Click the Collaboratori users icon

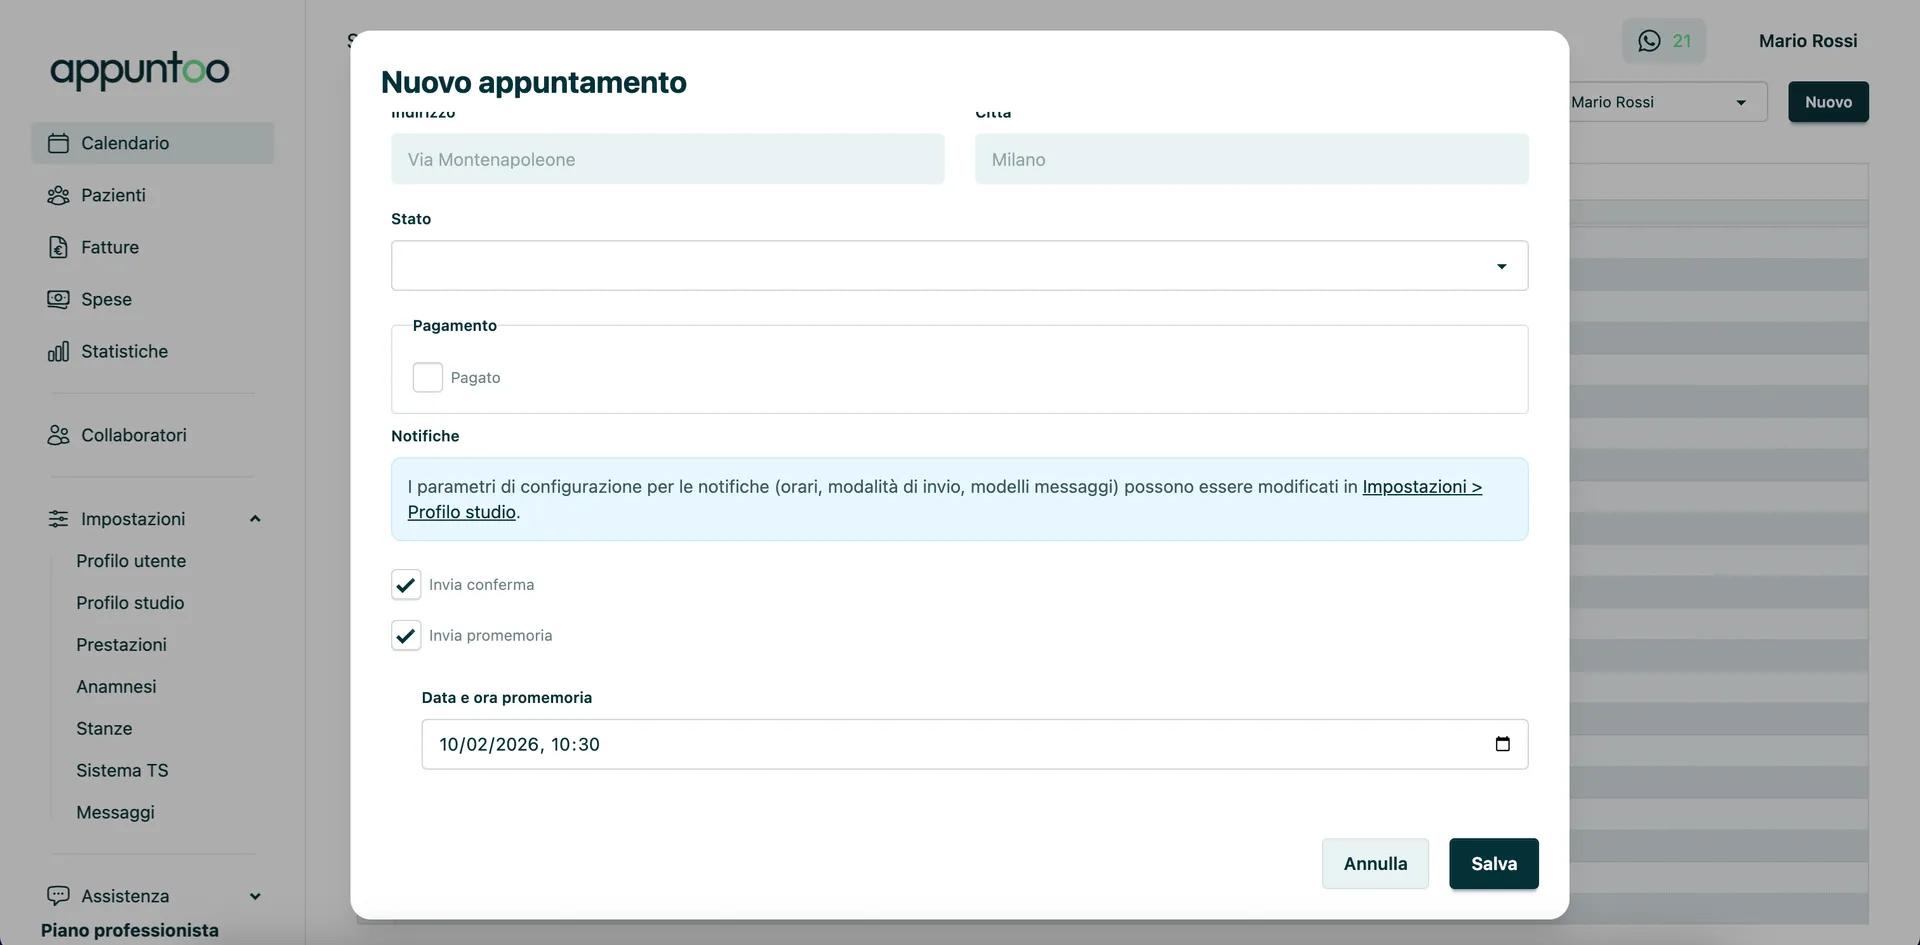pyautogui.click(x=59, y=435)
